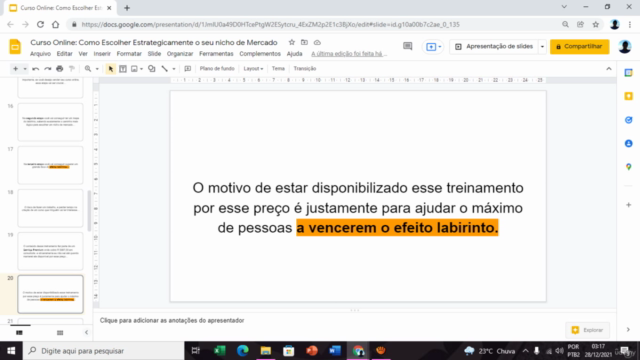The image size is (640, 360).
Task: Click the present to meeting icon
Action: coord(431,47)
